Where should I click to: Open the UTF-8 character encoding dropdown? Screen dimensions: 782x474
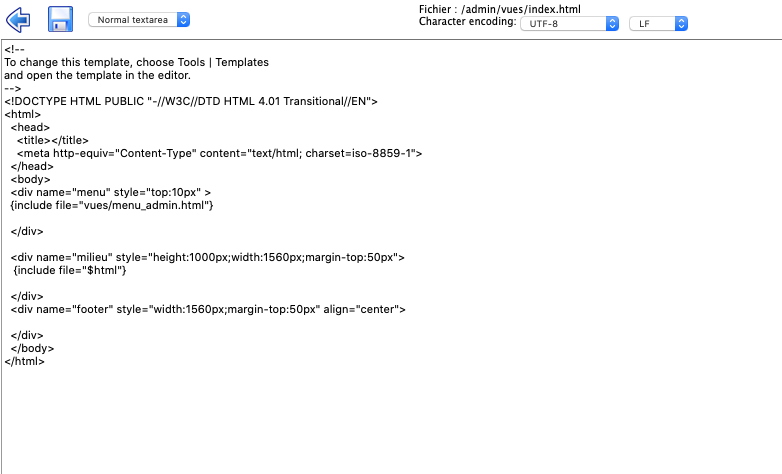[x=569, y=23]
